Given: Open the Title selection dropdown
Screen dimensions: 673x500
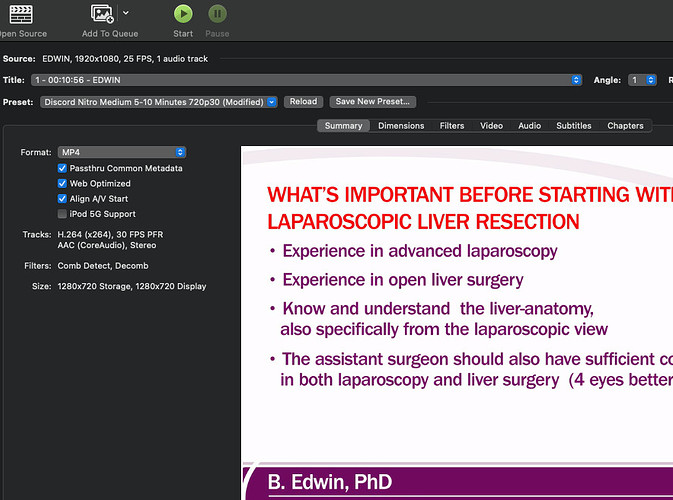Looking at the screenshot, I should point(308,80).
